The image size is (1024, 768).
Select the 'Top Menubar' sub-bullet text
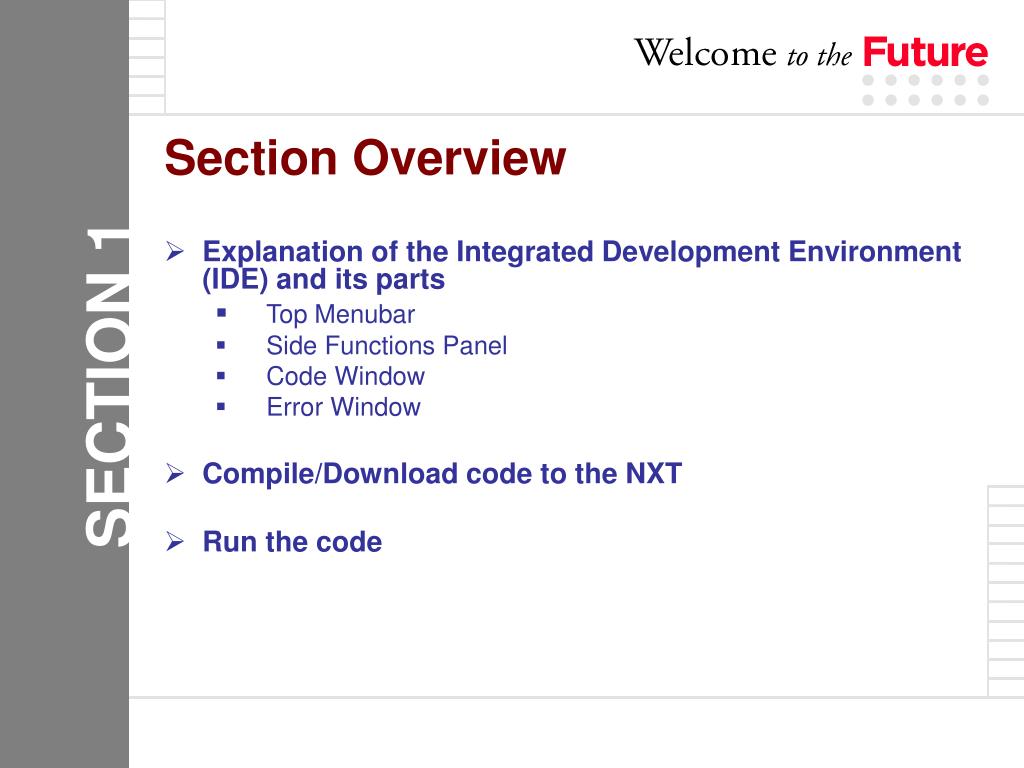pyautogui.click(x=340, y=315)
